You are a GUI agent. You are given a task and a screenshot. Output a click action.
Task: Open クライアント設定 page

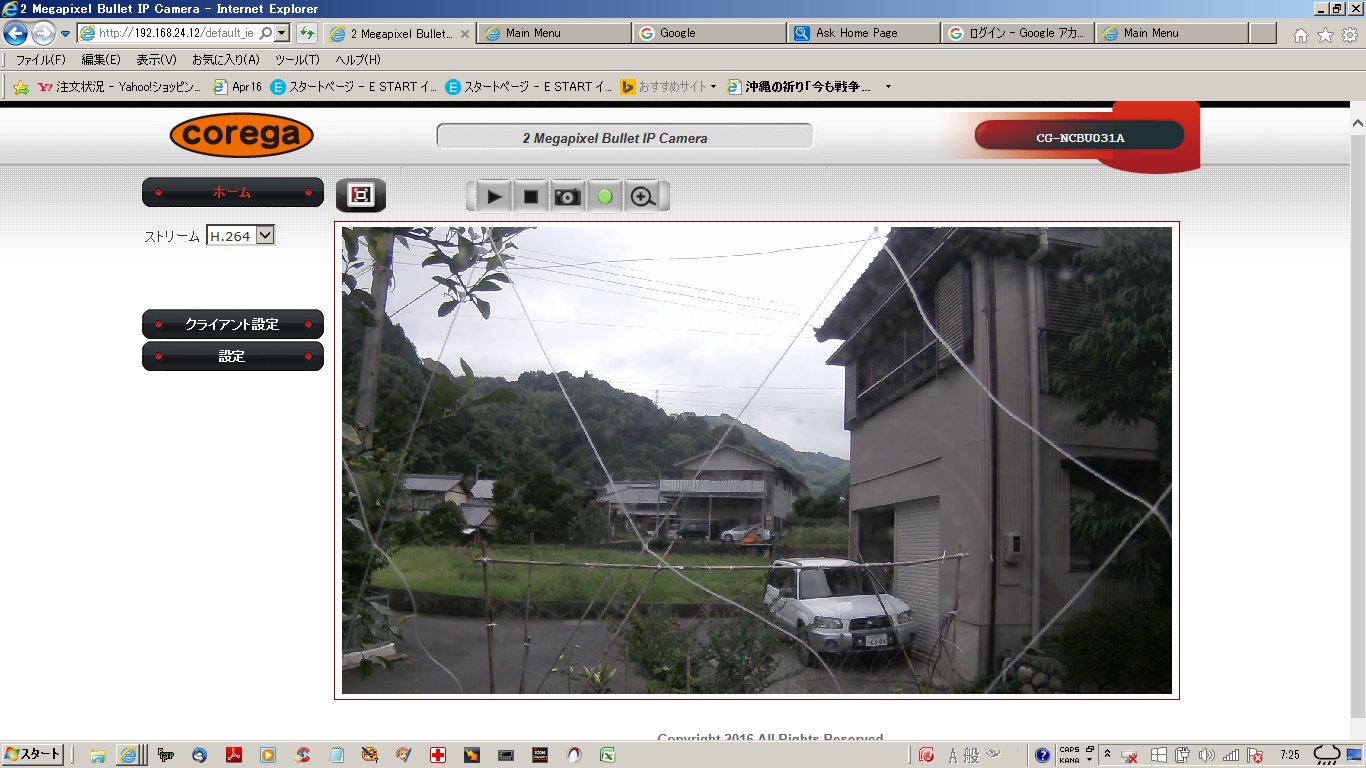[232, 324]
